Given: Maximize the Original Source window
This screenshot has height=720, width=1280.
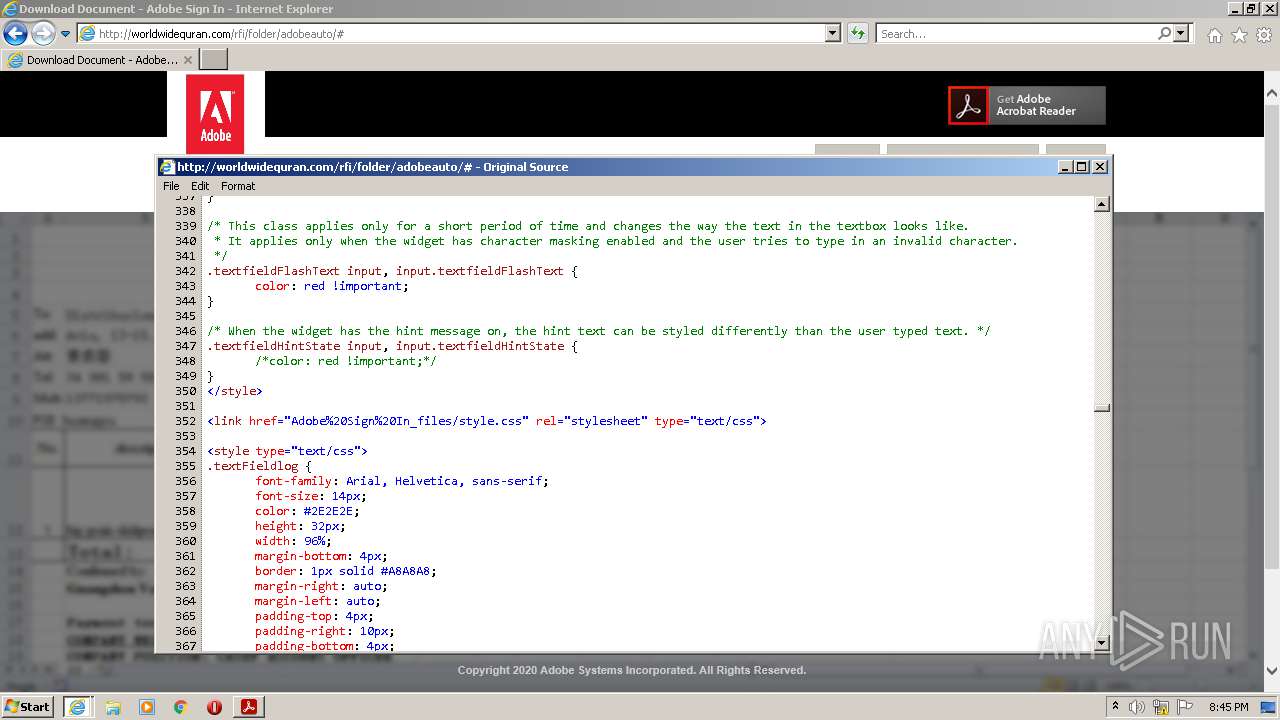Looking at the screenshot, I should [1082, 167].
